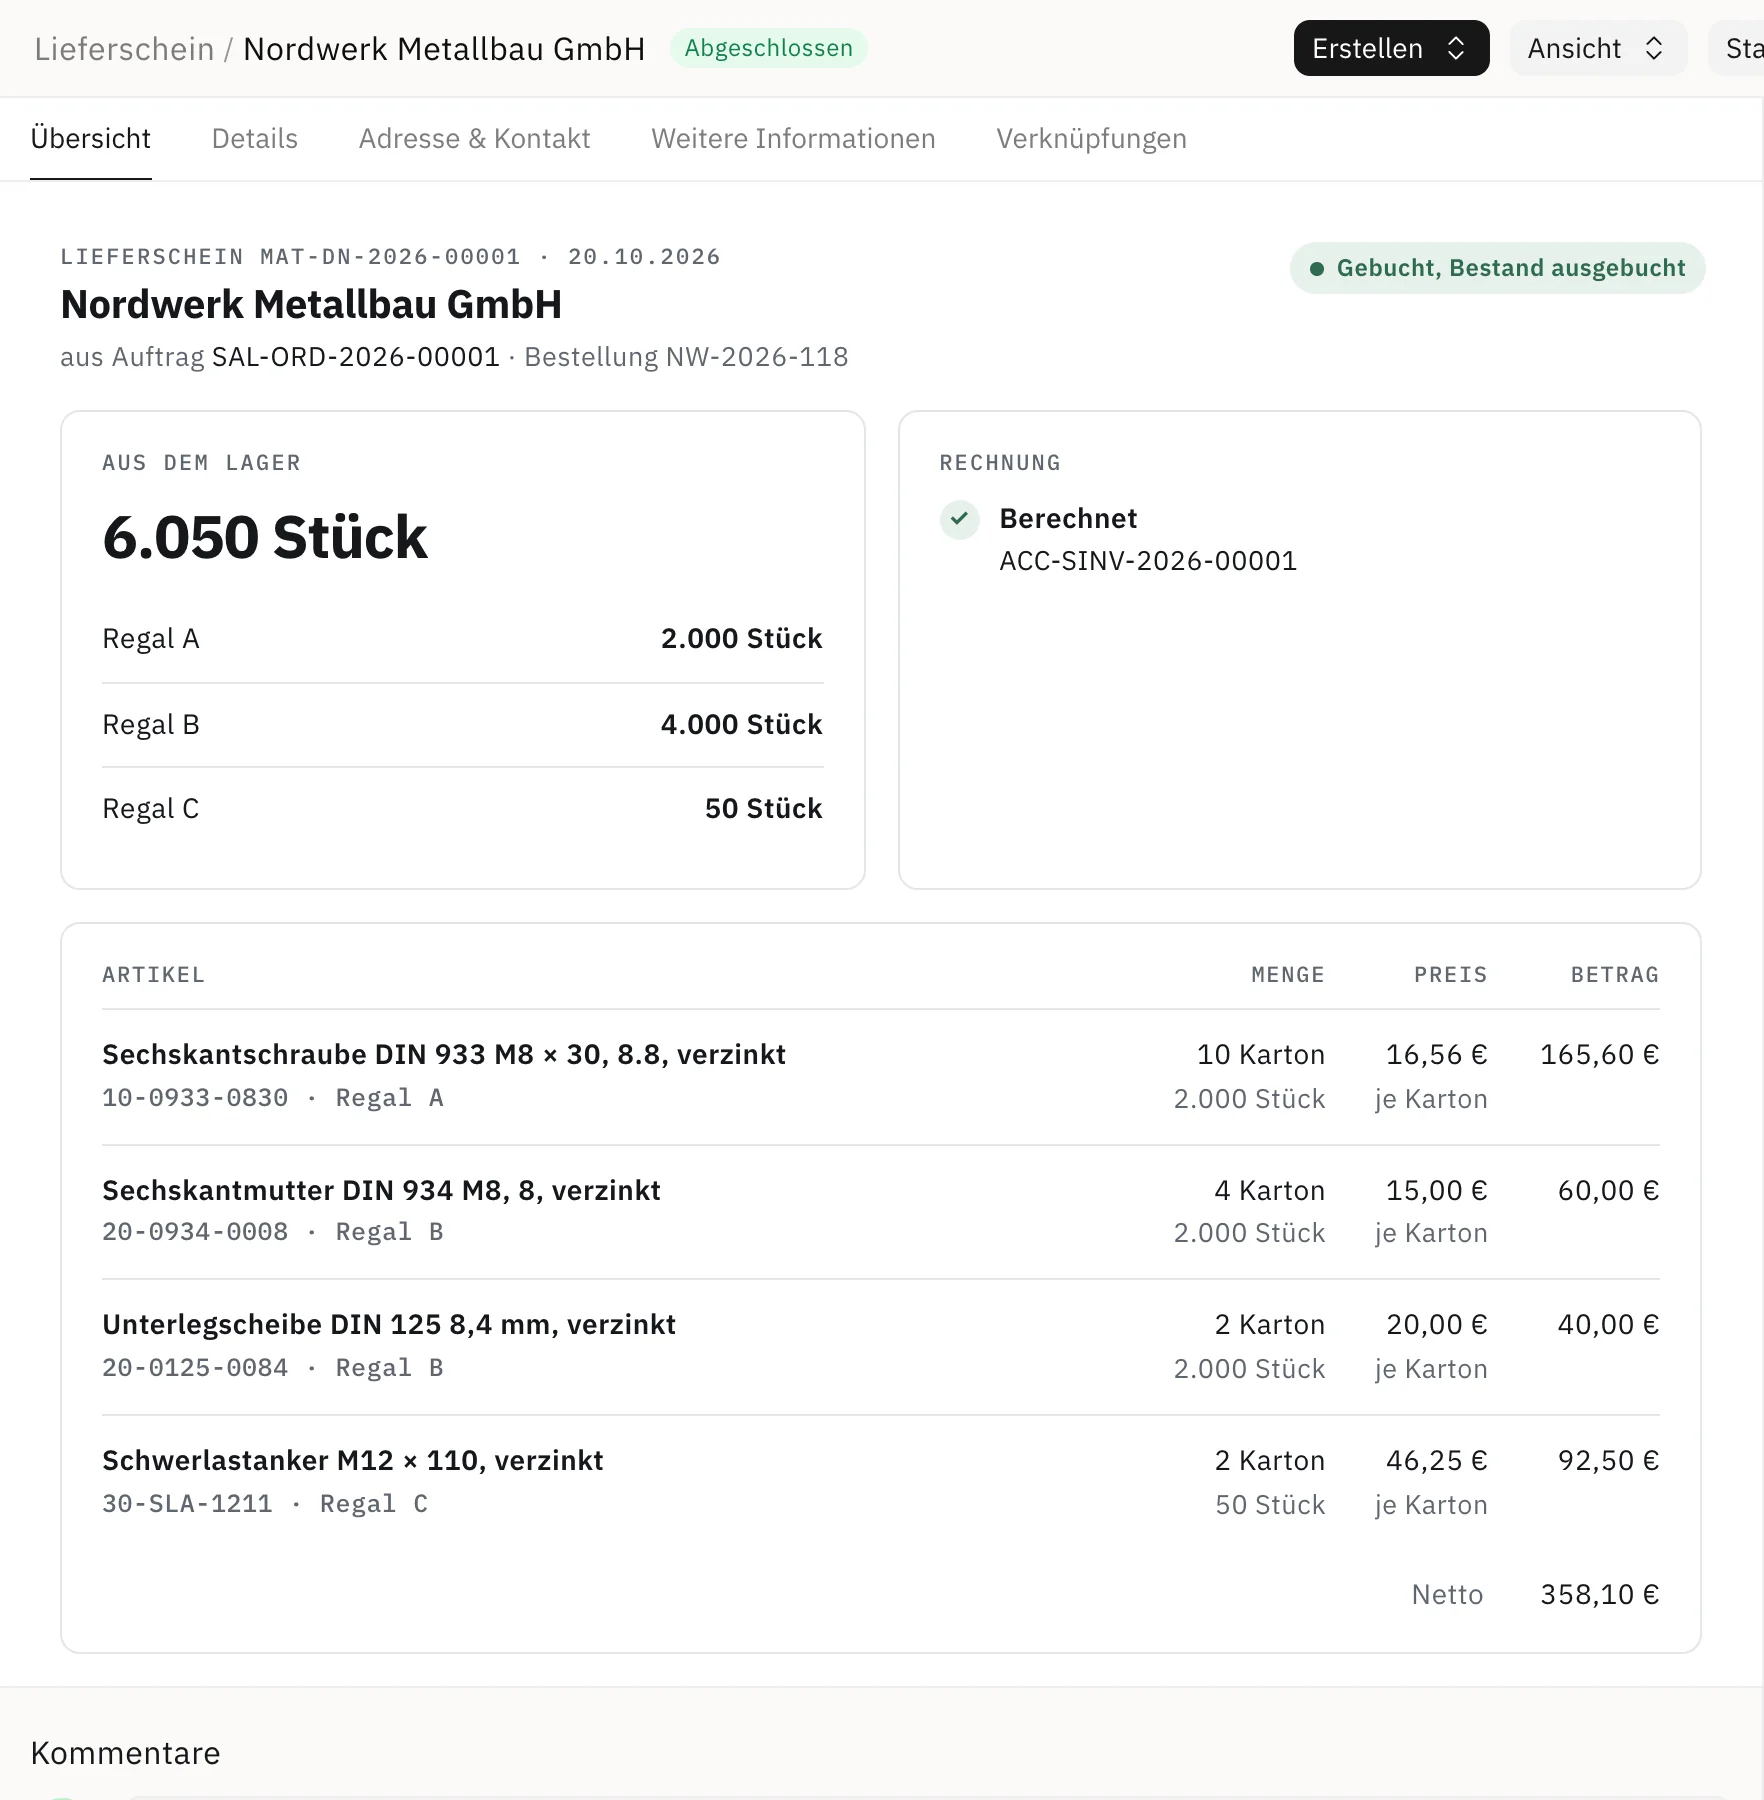1764x1800 pixels.
Task: Open the Ansicht dropdown
Action: 1597,48
